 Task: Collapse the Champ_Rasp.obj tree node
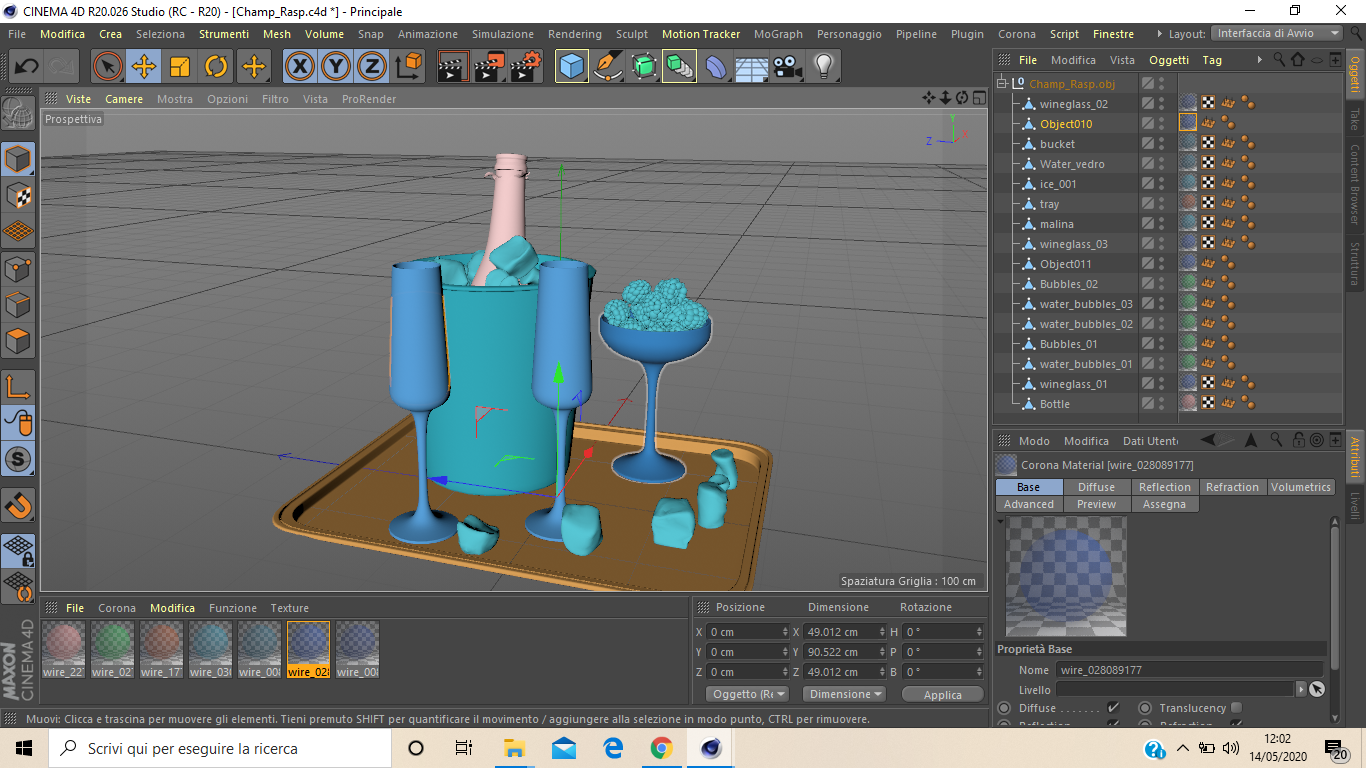(x=1002, y=84)
